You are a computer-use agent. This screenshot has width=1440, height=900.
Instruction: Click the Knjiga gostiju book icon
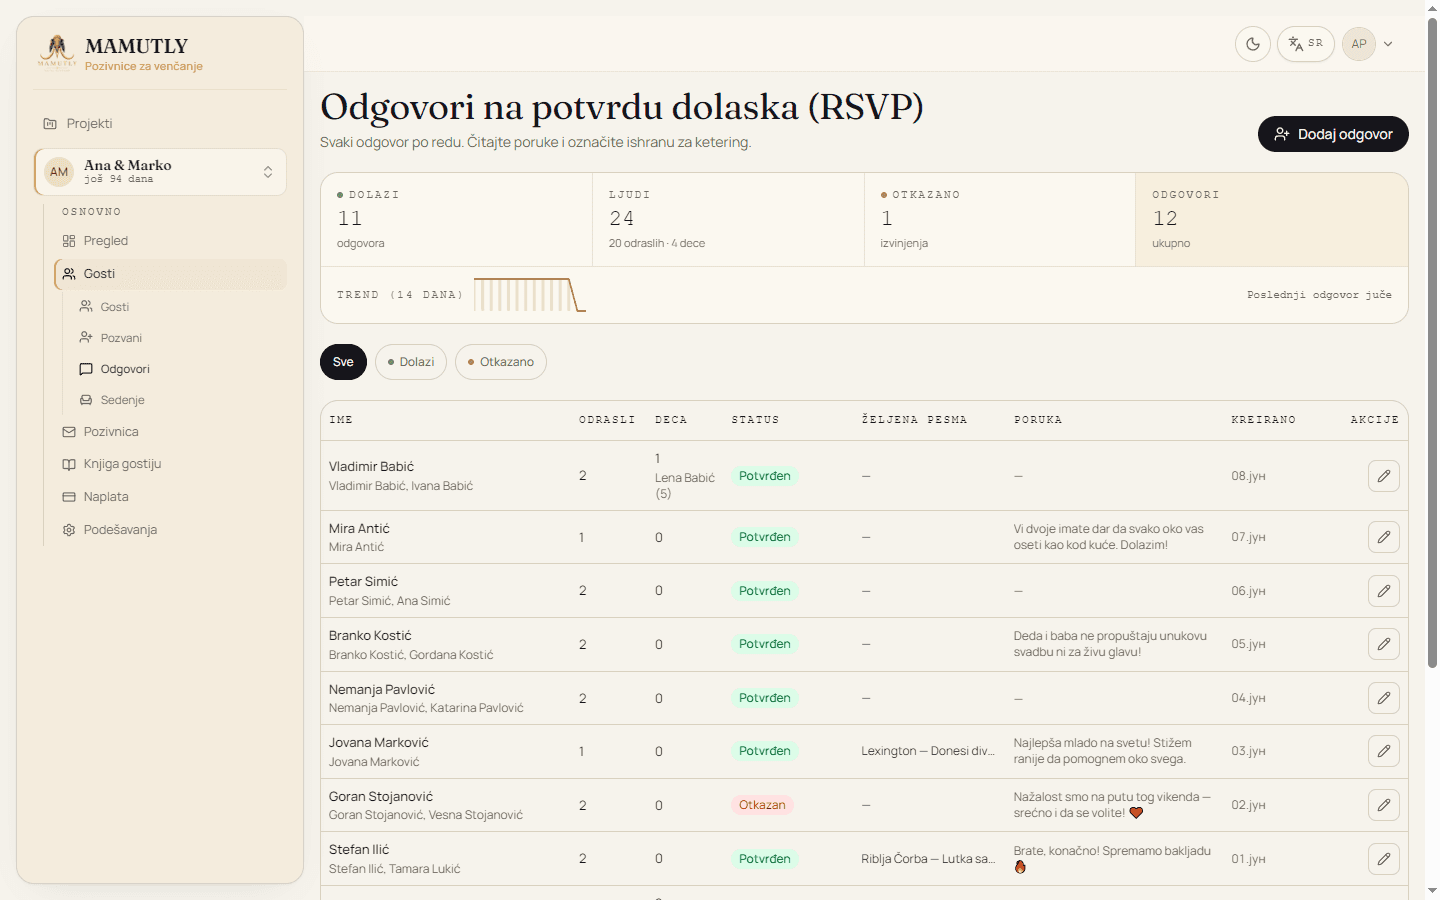tap(69, 464)
